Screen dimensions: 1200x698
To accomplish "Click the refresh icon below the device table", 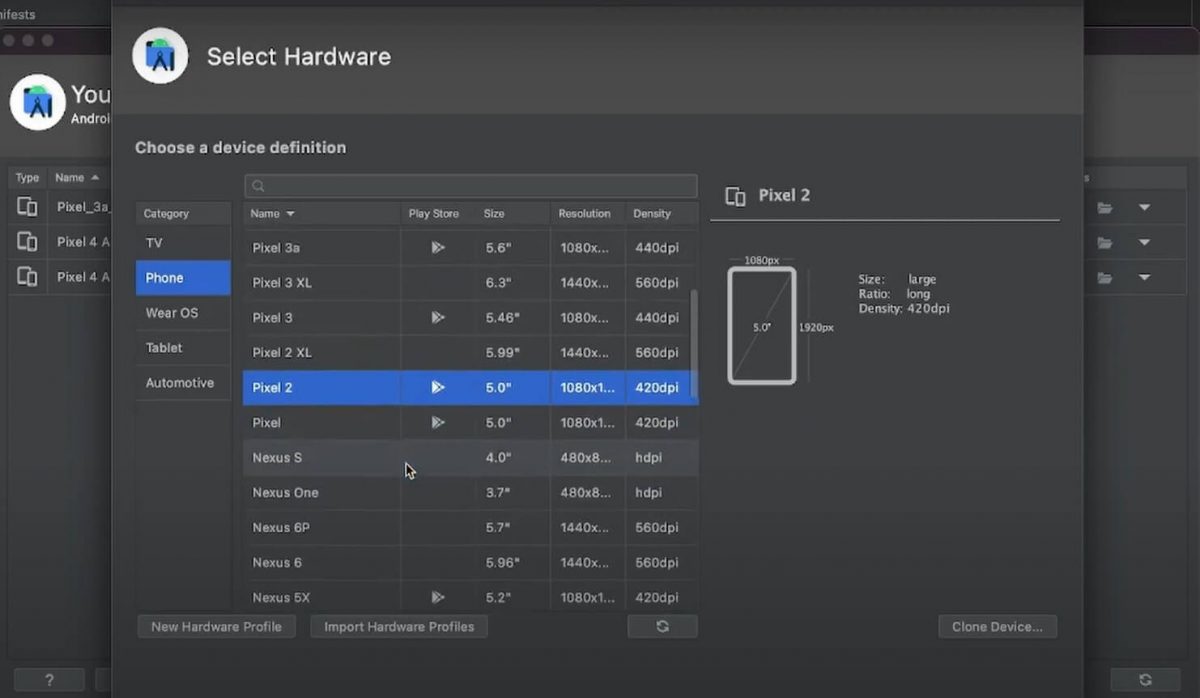I will click(662, 626).
